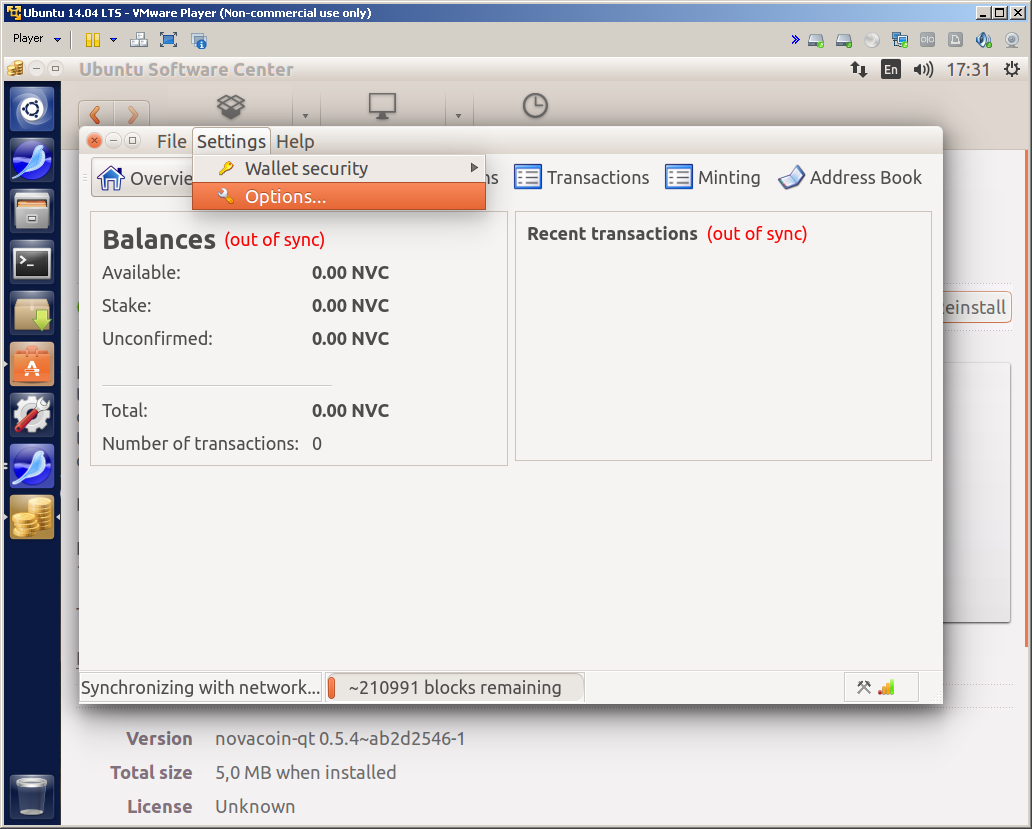The image size is (1032, 829).
Task: Click the key icon beside Wallet security
Action: (x=226, y=168)
